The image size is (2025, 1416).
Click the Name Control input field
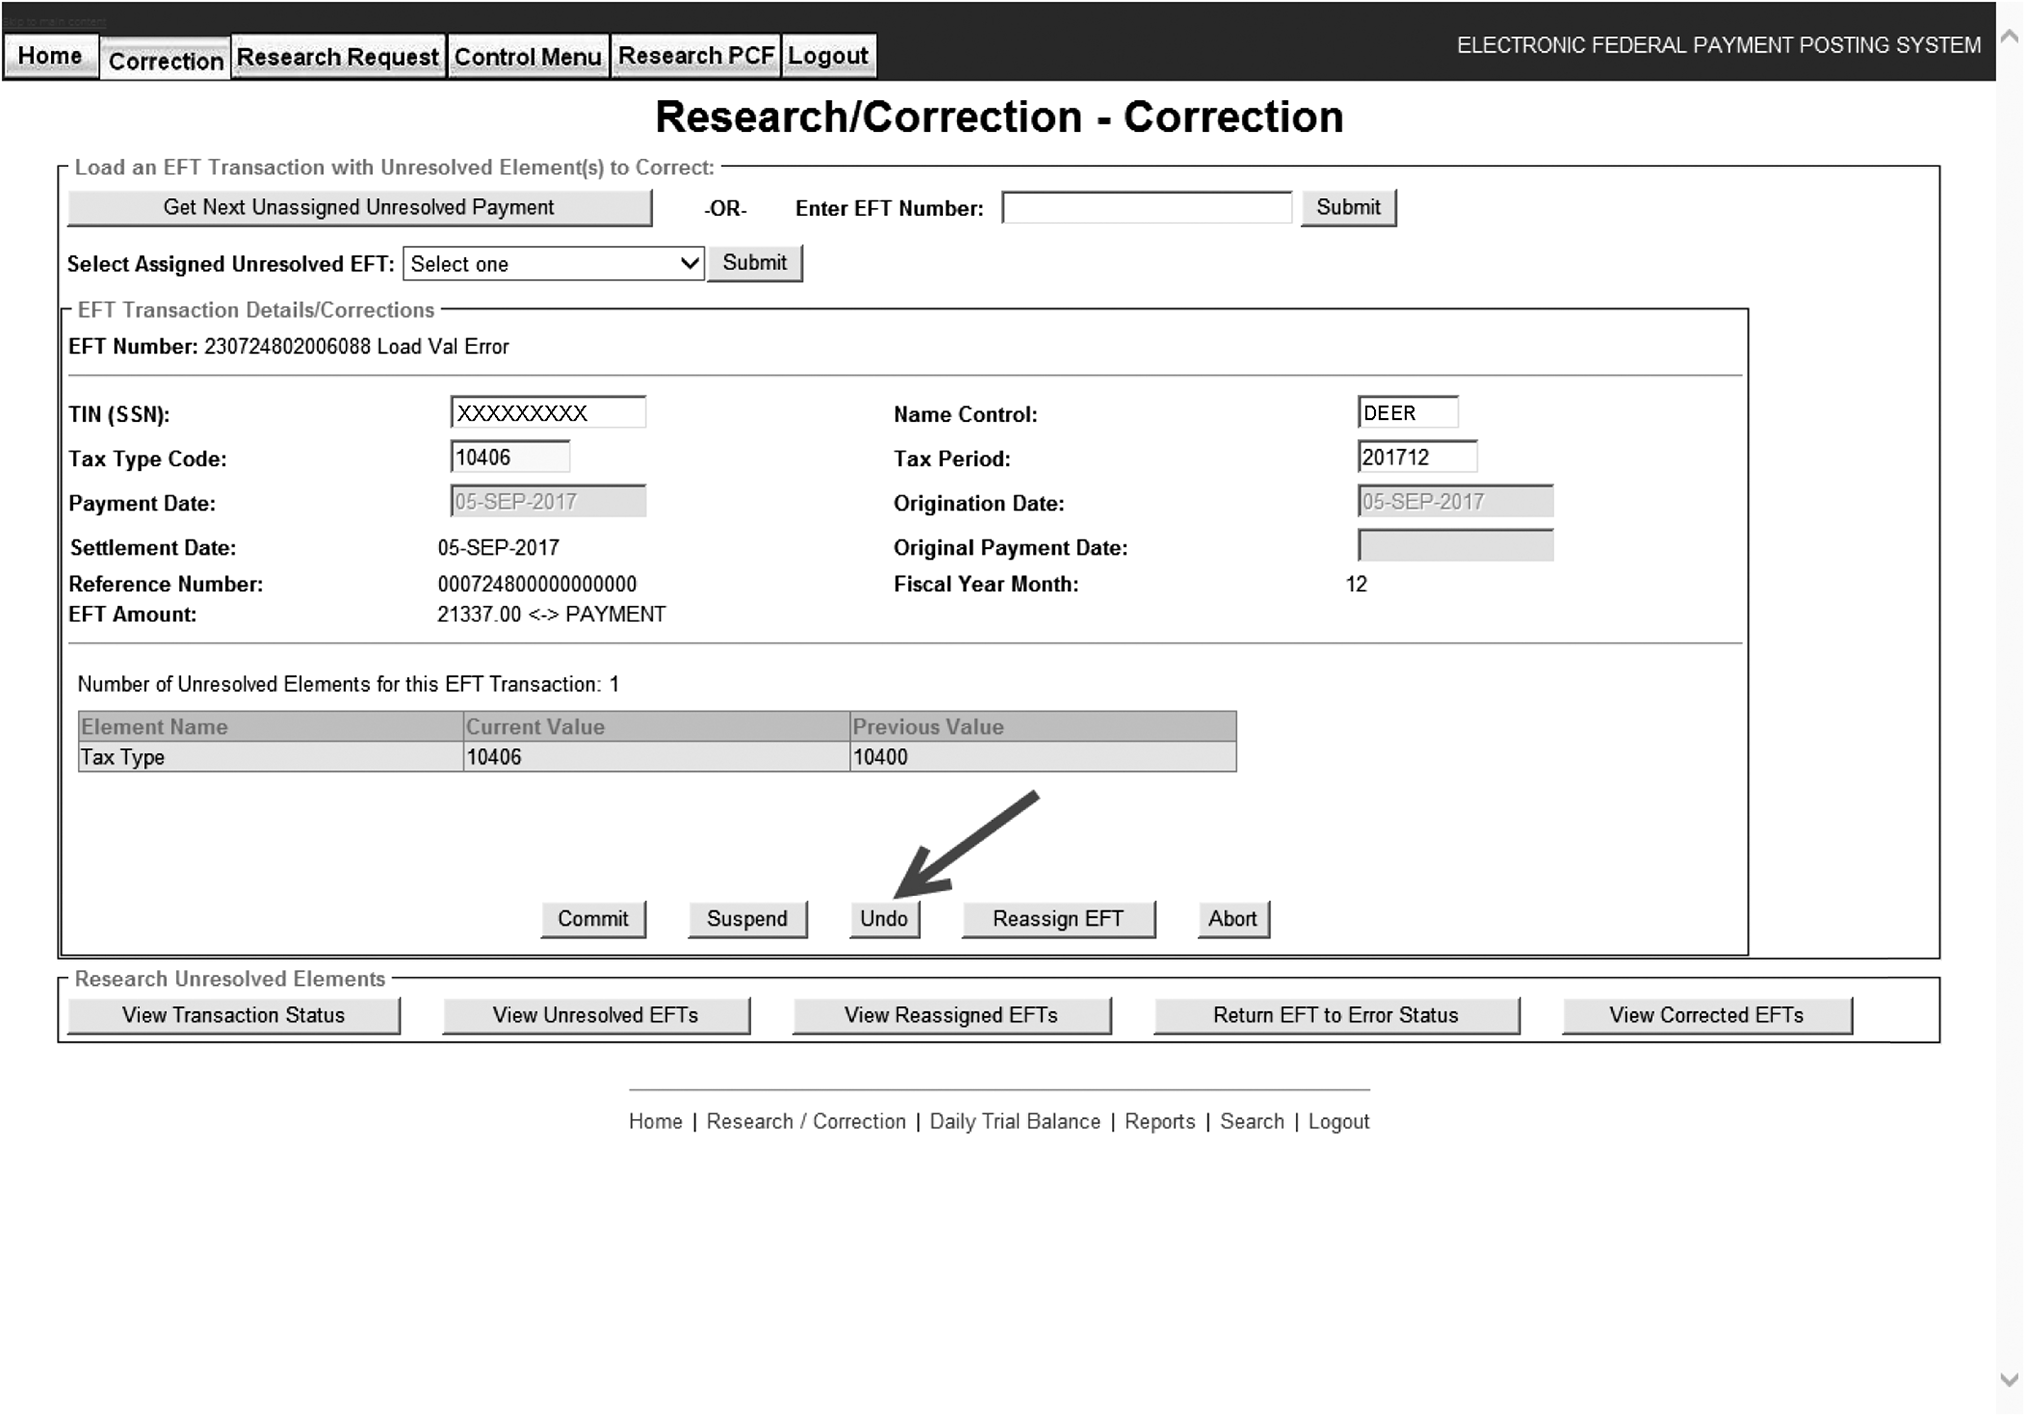(1406, 413)
